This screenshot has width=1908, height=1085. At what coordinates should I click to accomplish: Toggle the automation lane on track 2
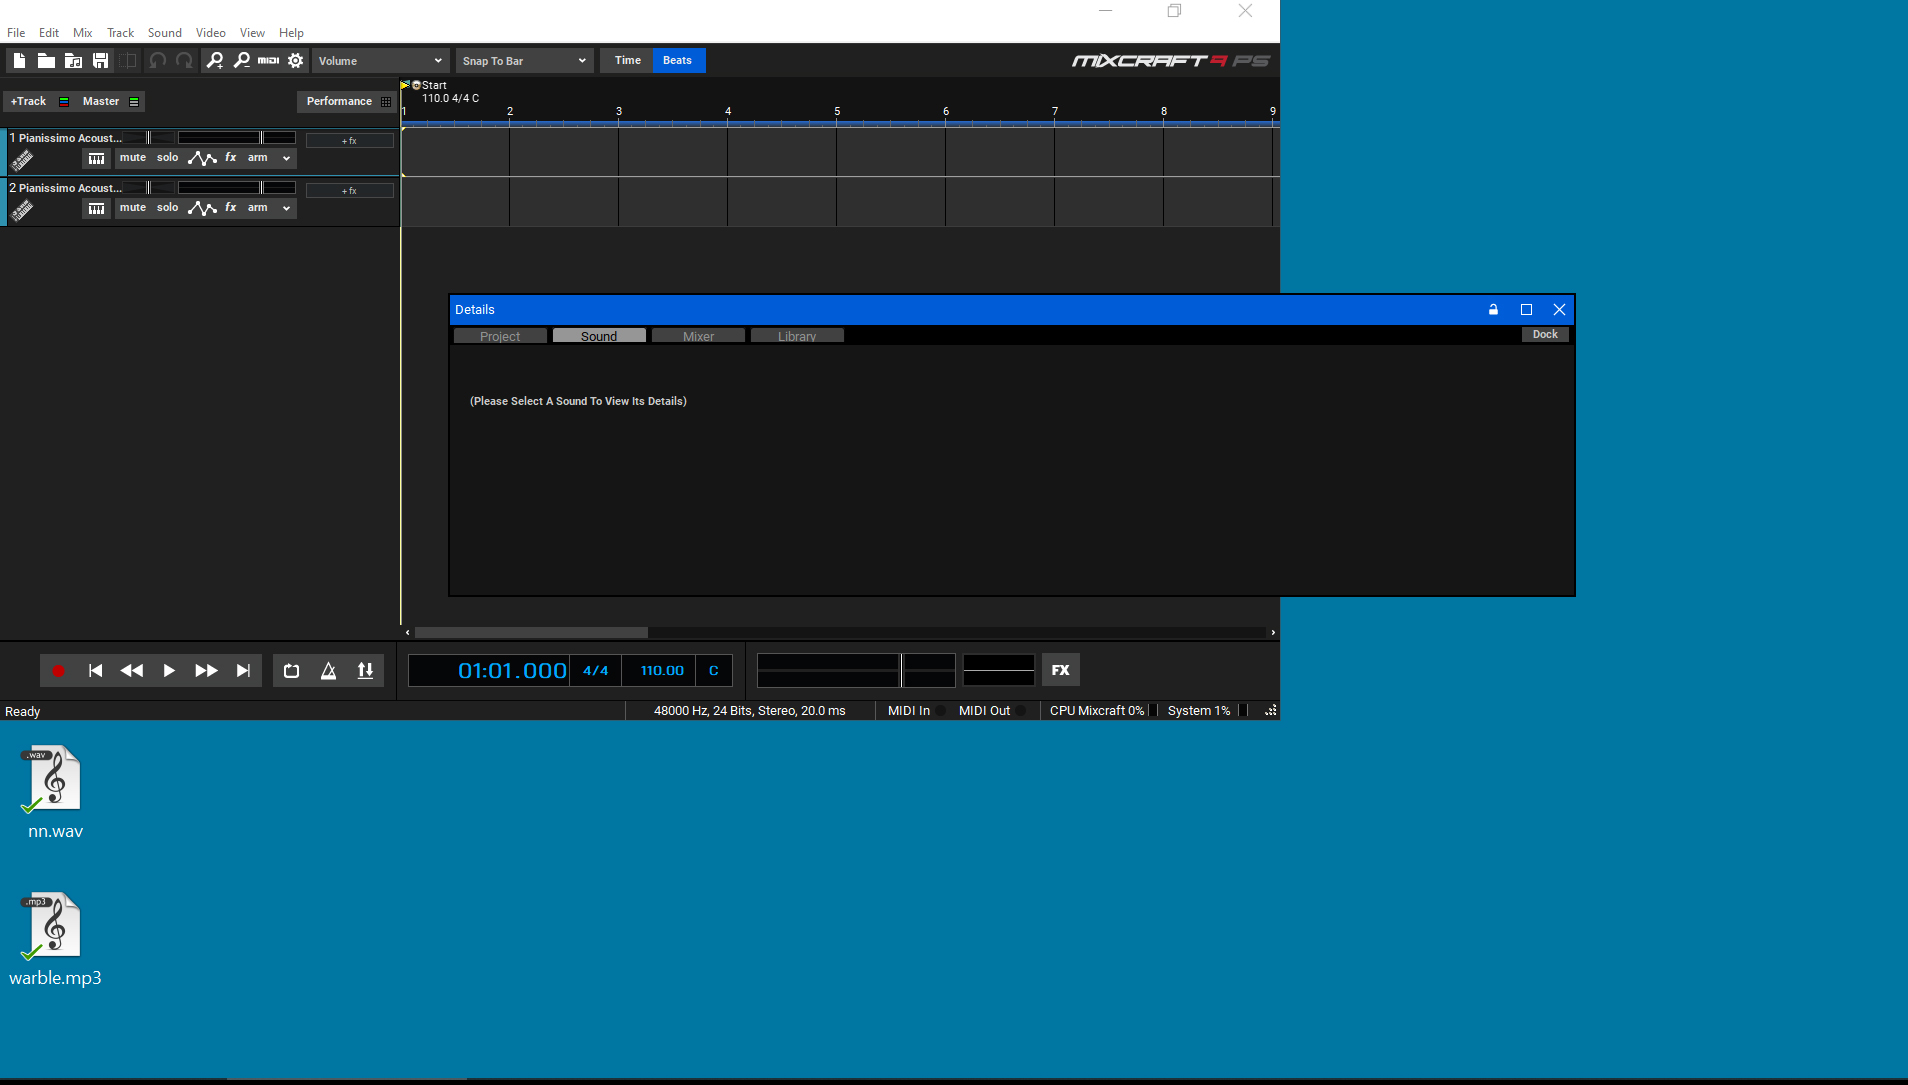(x=202, y=208)
